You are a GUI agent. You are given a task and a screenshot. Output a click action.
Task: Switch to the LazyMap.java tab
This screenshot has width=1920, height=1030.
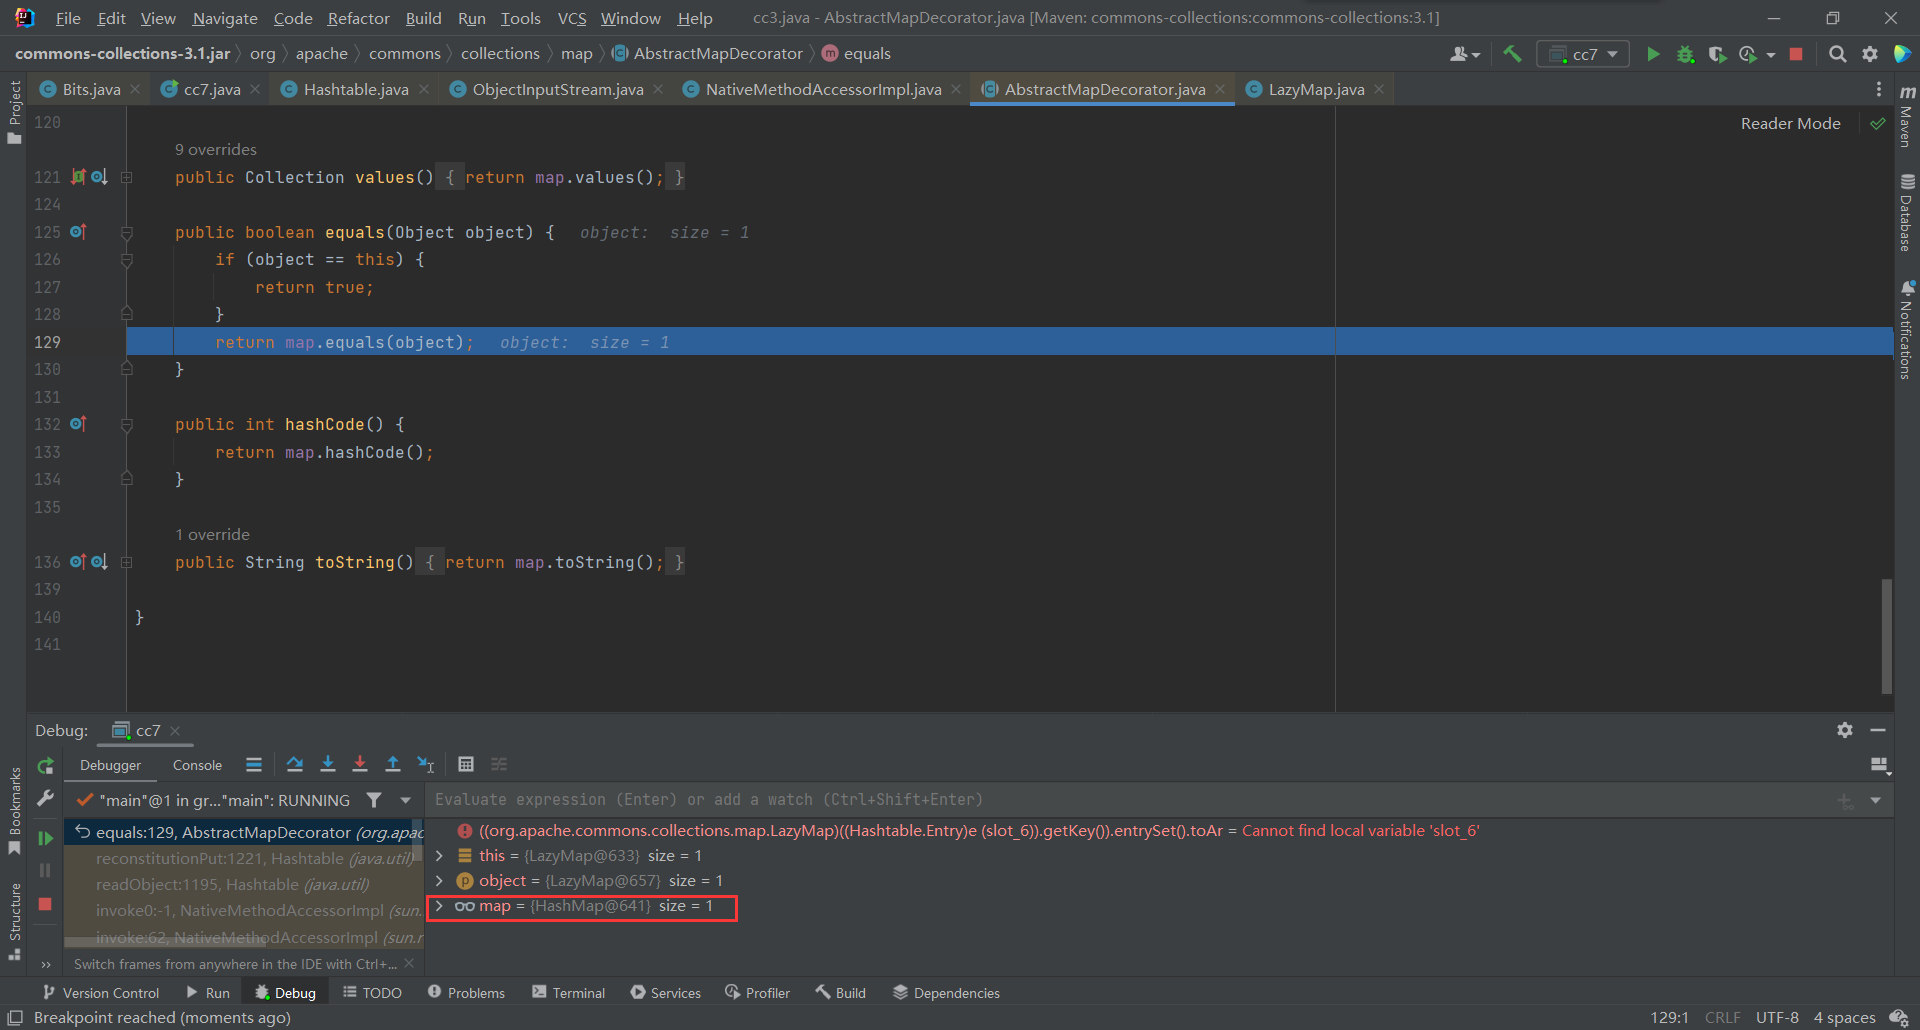[1315, 90]
